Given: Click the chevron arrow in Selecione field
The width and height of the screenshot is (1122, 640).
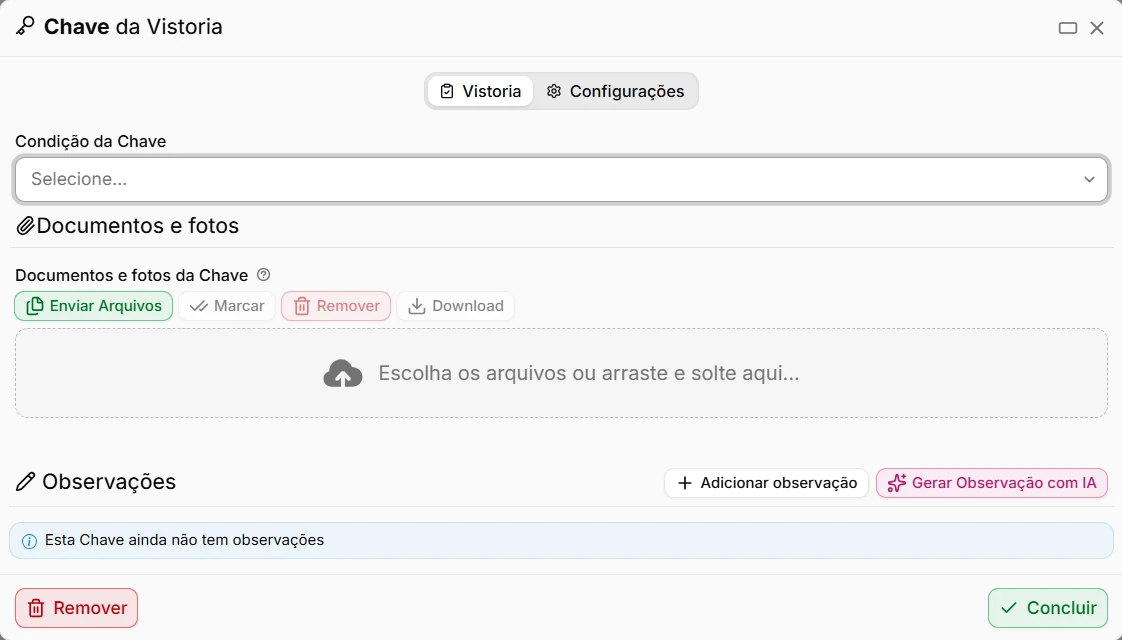Looking at the screenshot, I should (x=1089, y=180).
